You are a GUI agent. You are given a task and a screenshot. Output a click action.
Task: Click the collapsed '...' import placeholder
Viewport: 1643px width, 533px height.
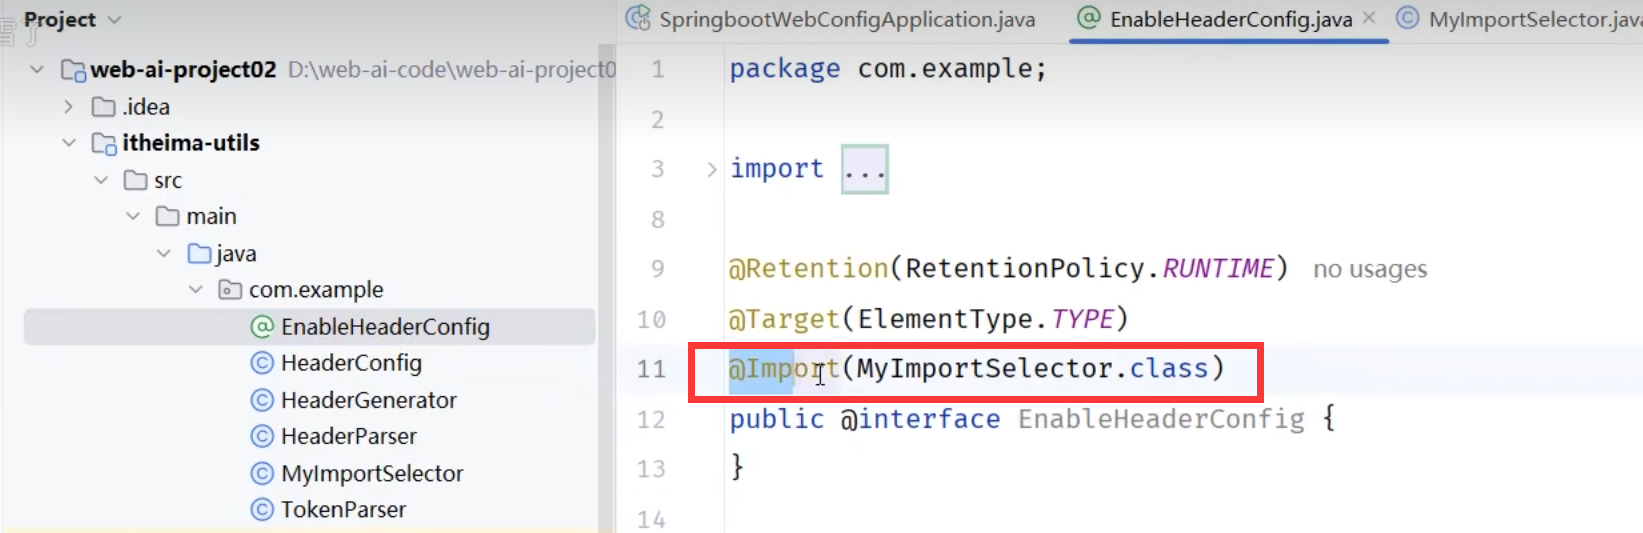(864, 169)
